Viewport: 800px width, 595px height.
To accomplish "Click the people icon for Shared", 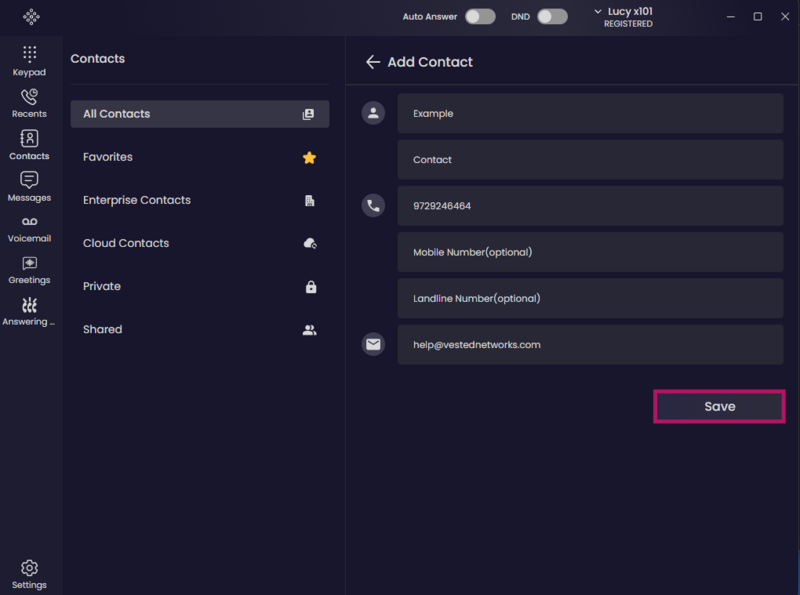I will (x=310, y=330).
